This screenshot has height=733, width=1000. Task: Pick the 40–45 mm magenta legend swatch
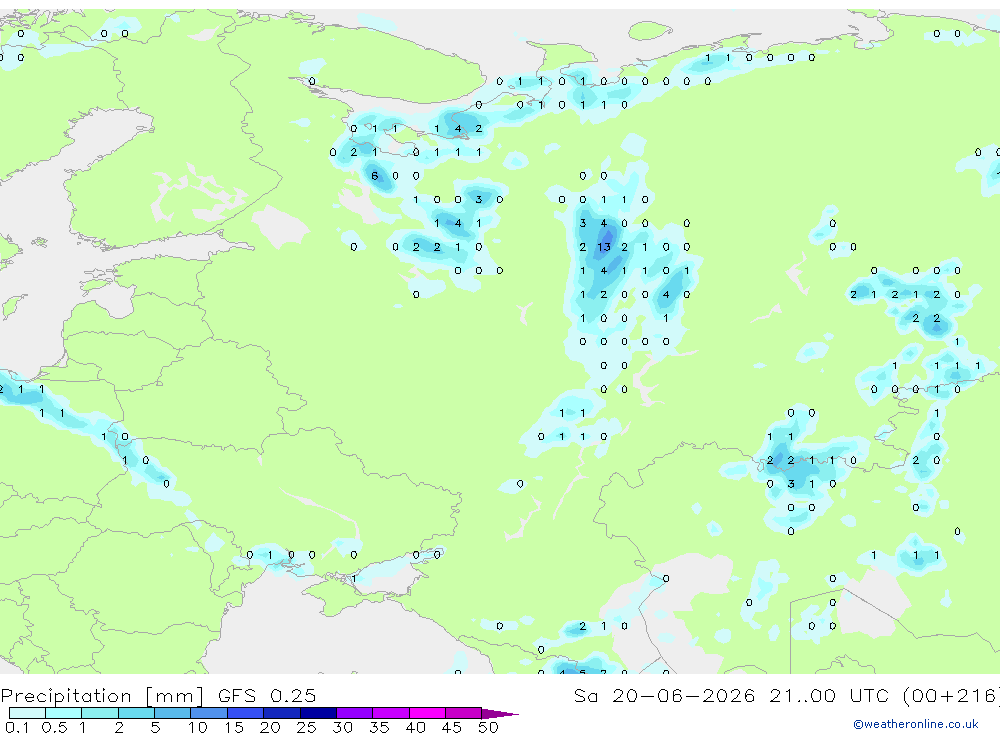pyautogui.click(x=427, y=713)
